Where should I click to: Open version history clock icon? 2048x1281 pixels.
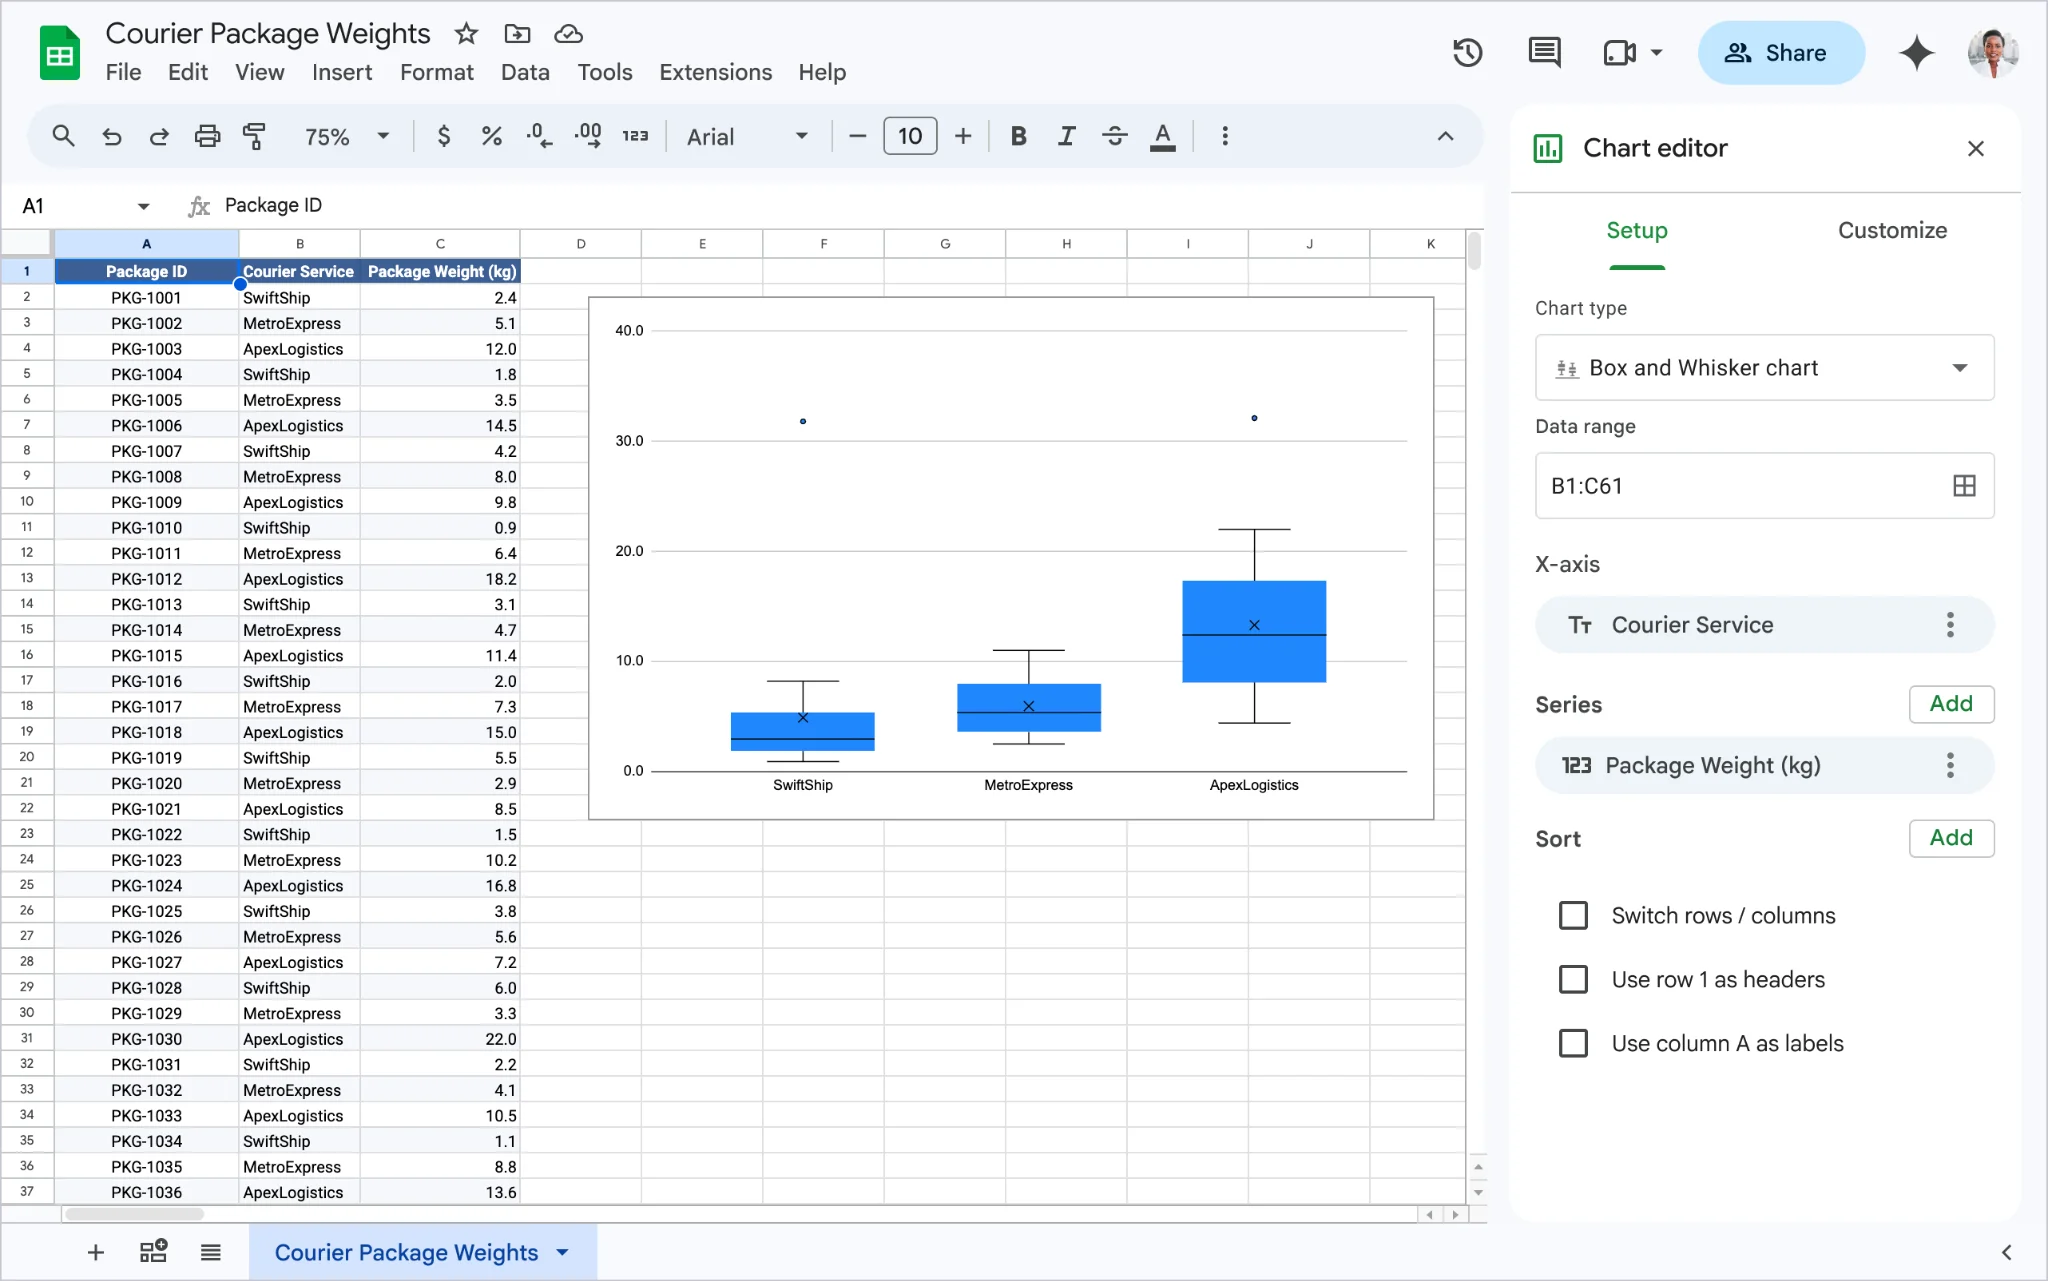click(1467, 52)
